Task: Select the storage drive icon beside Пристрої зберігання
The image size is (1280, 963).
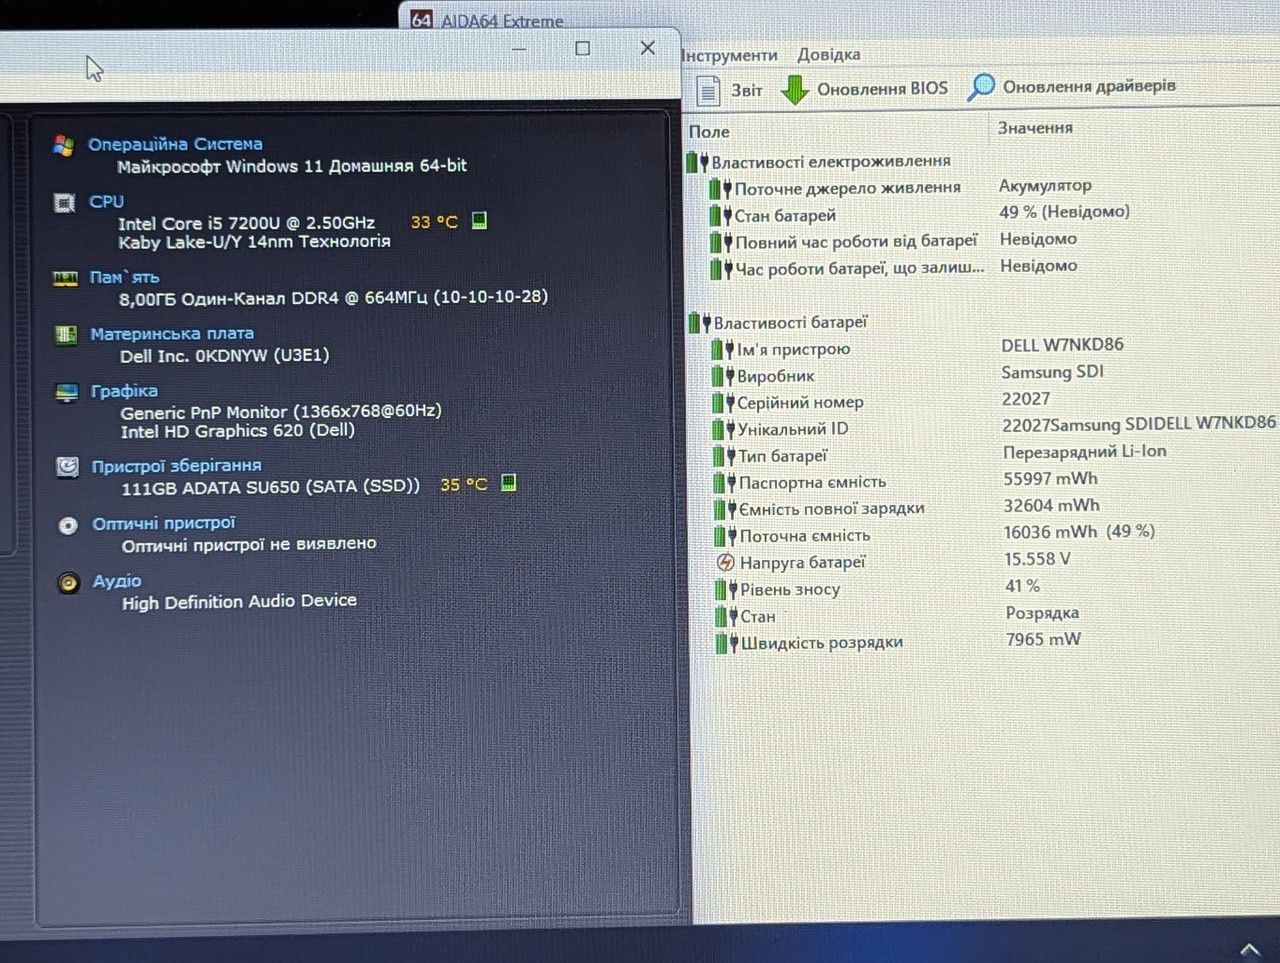Action: tap(67, 467)
